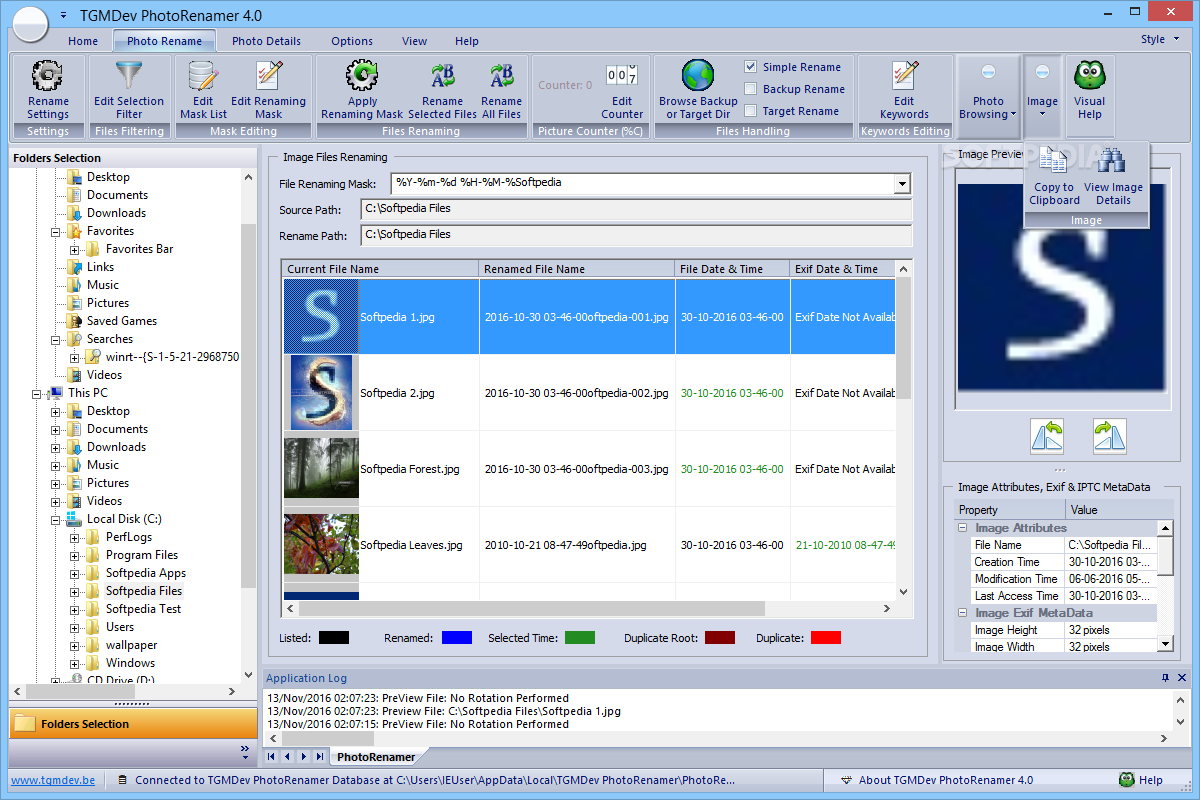Click Folders Selection orange pane button

[x=133, y=724]
